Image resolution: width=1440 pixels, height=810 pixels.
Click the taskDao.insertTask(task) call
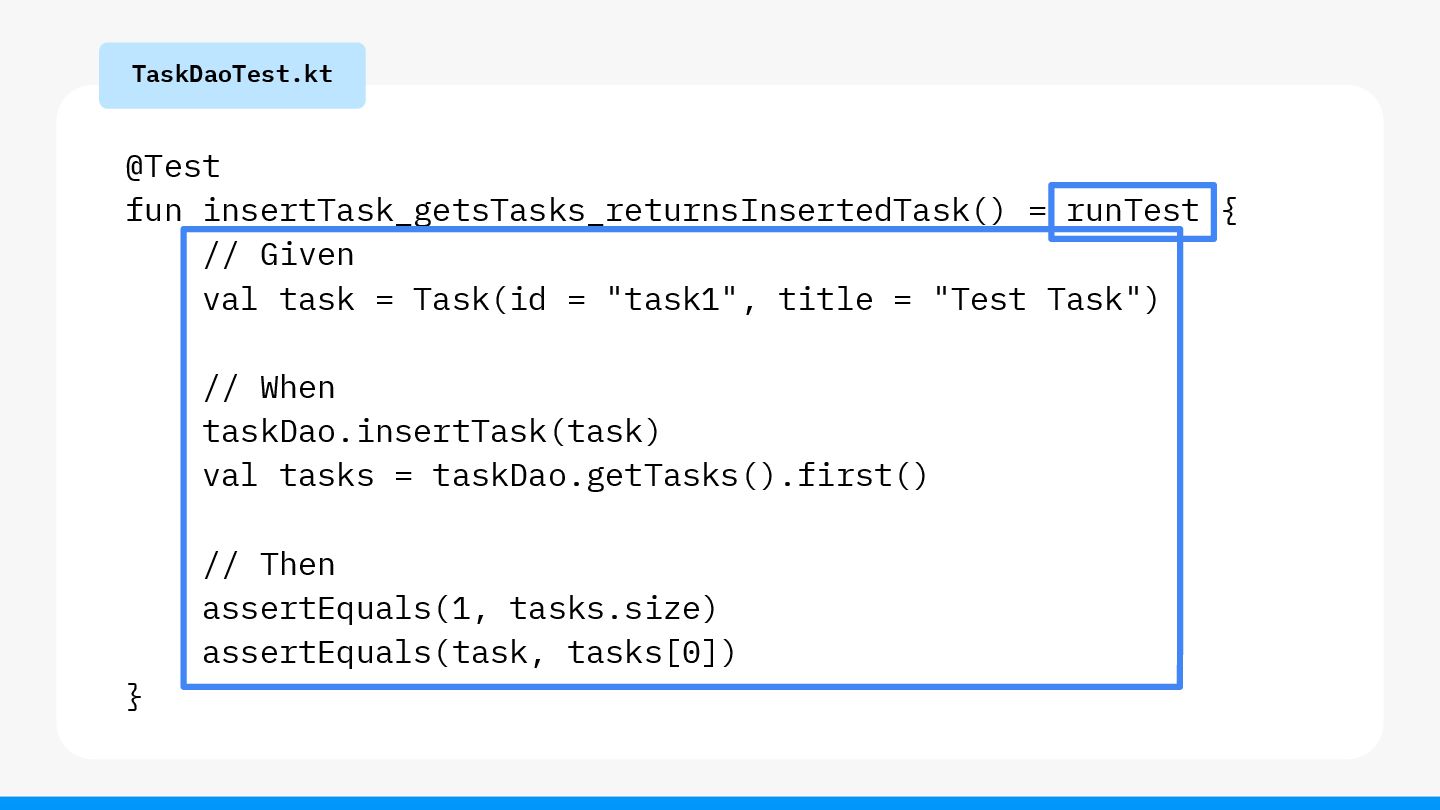coord(432,431)
